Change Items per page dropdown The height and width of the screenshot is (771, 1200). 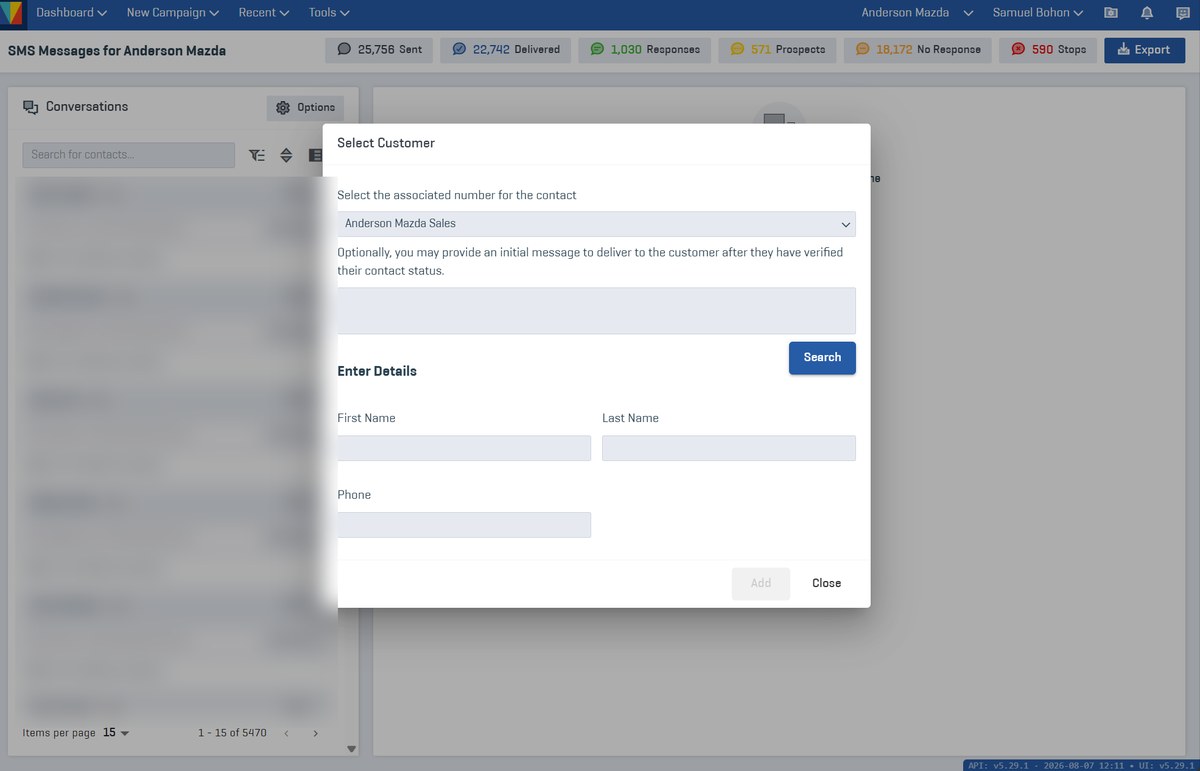116,733
